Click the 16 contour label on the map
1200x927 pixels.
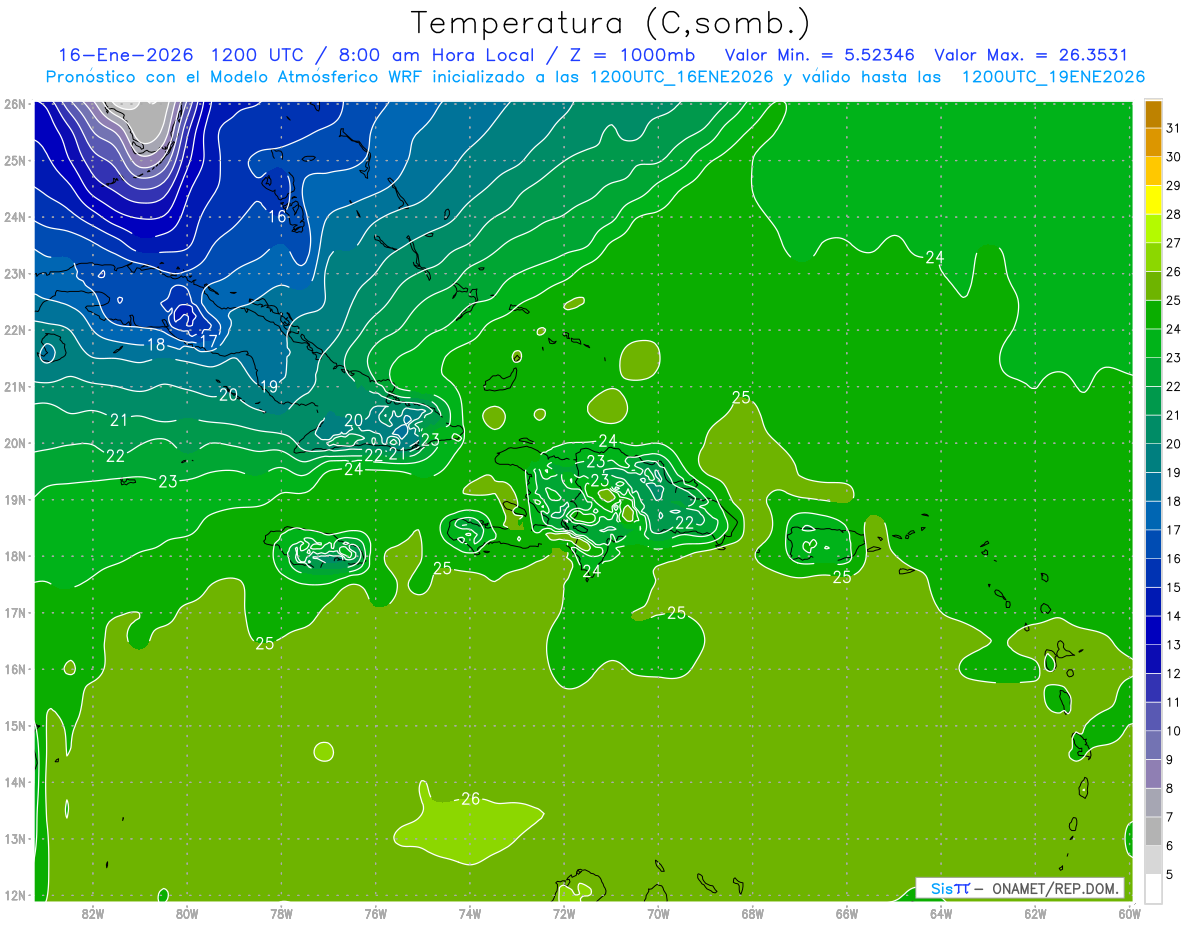point(277,216)
